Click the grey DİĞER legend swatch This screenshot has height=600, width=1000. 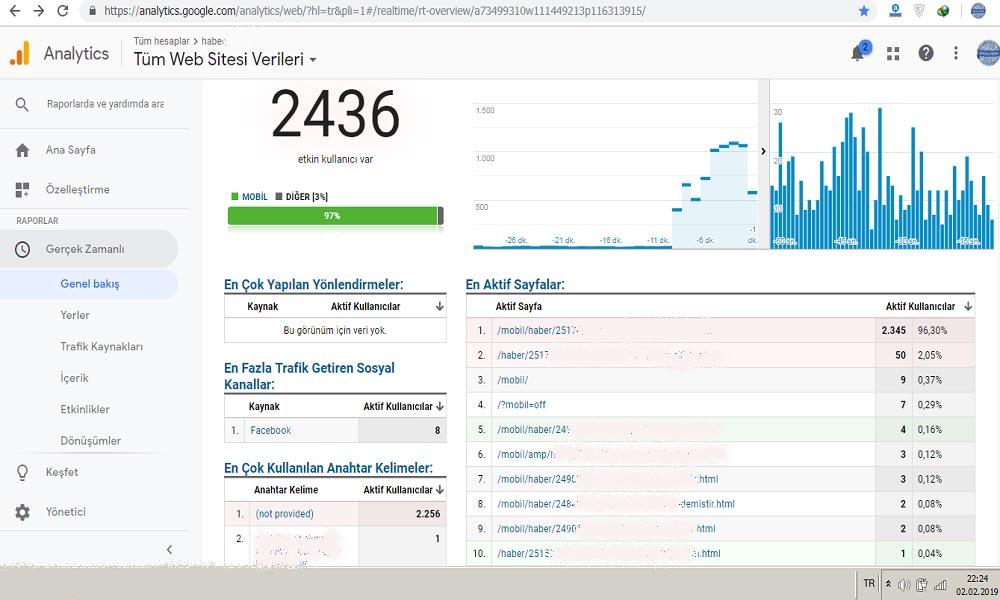pos(279,196)
